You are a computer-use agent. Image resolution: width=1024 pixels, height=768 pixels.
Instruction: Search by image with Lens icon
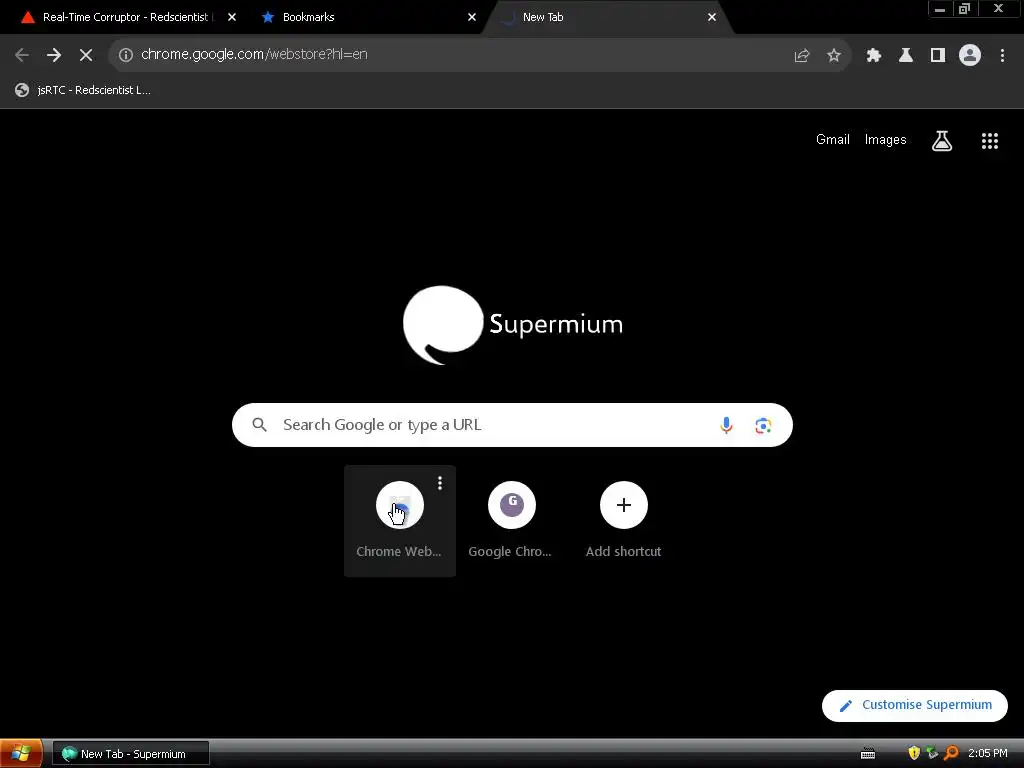[x=763, y=426]
